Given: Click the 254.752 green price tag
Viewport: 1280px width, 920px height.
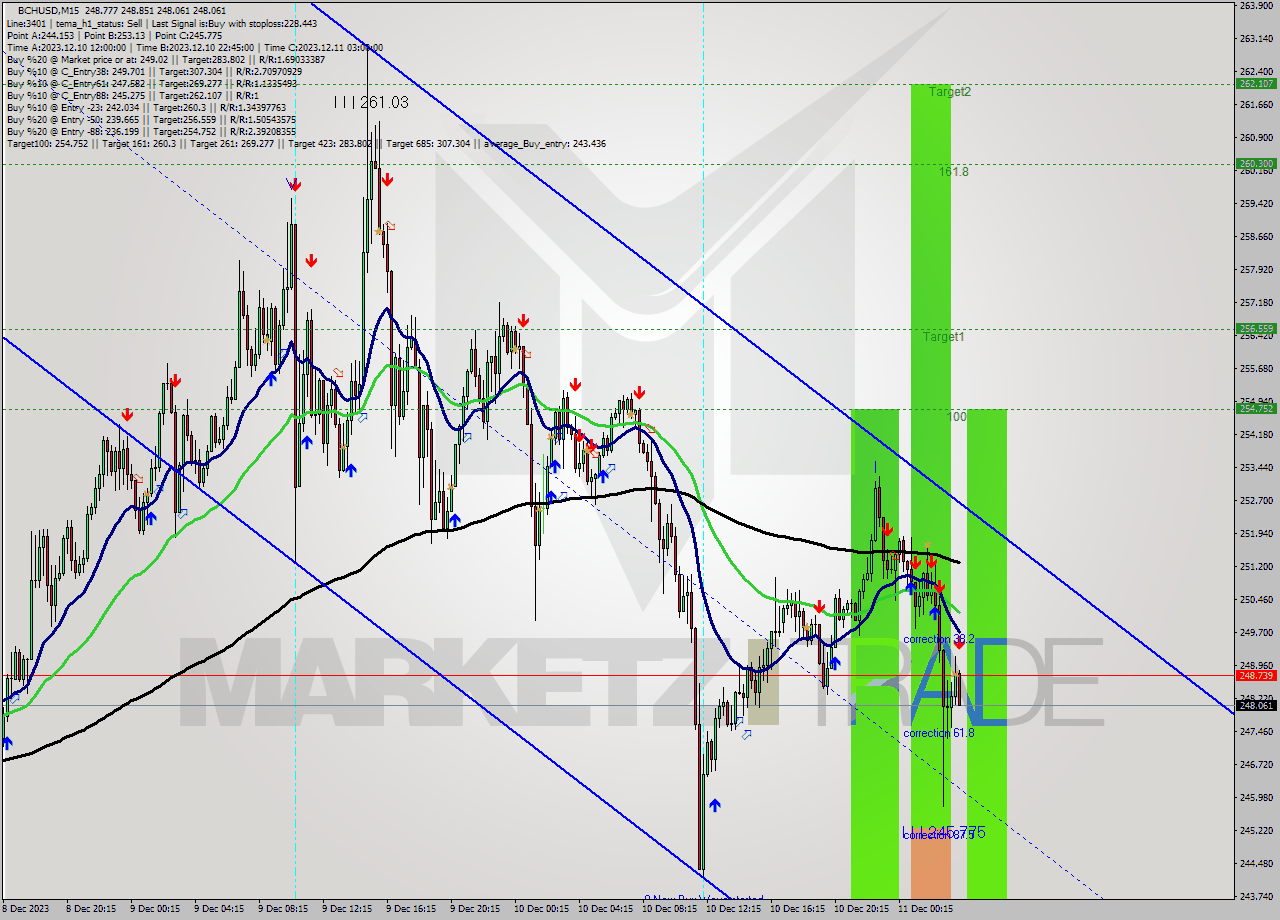Looking at the screenshot, I should [1255, 408].
